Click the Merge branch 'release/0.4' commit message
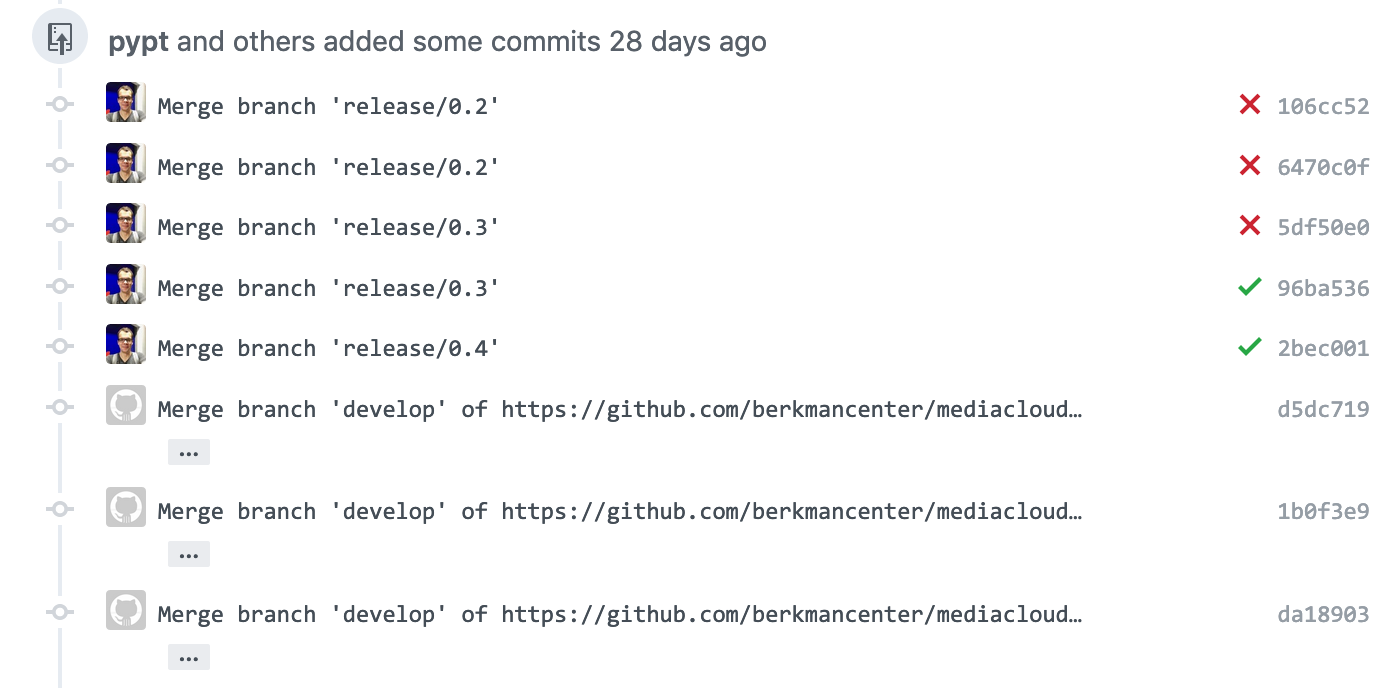 pyautogui.click(x=327, y=347)
